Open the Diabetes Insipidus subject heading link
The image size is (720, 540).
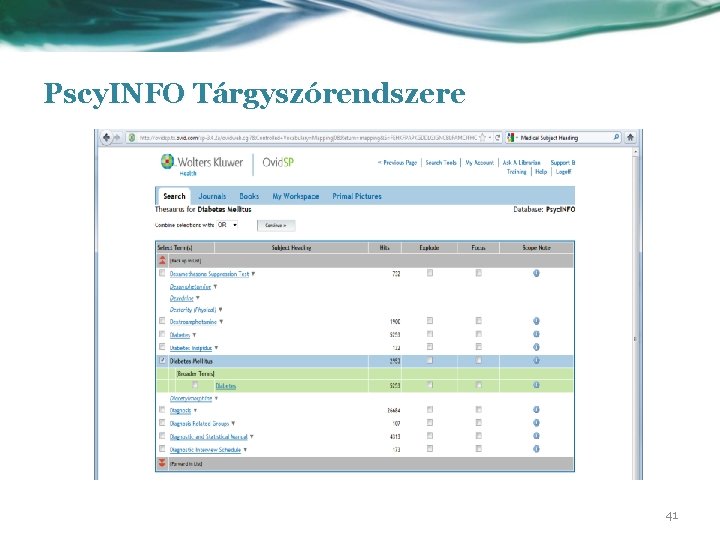[191, 348]
